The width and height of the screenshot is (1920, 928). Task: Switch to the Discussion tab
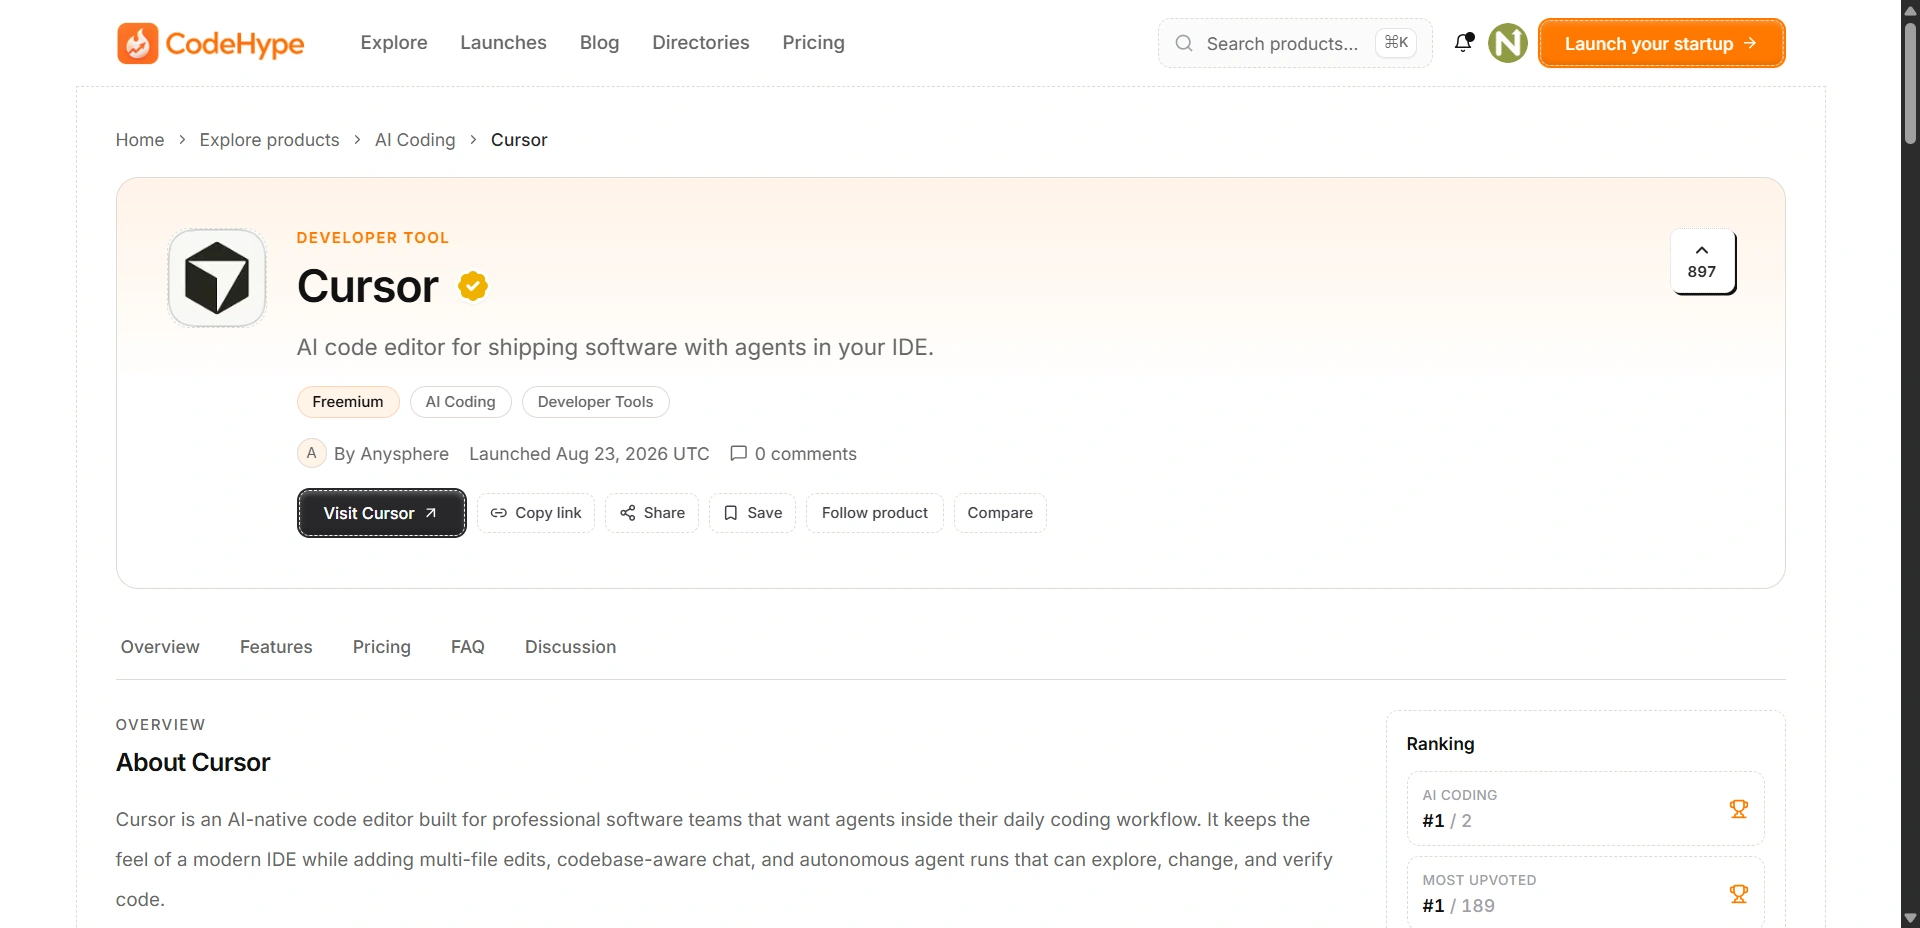point(571,647)
